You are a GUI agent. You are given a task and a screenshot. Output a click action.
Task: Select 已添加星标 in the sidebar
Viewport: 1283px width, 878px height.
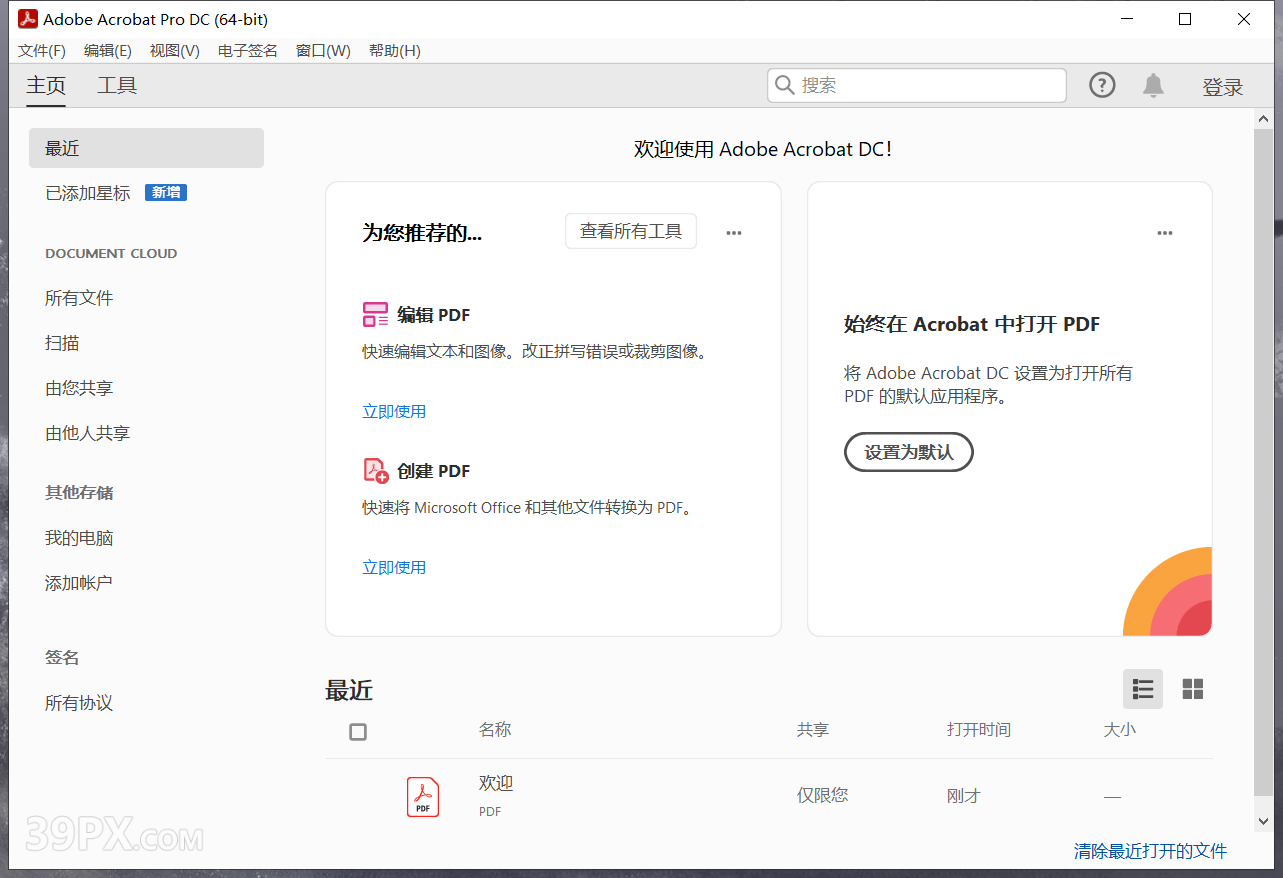tap(88, 193)
